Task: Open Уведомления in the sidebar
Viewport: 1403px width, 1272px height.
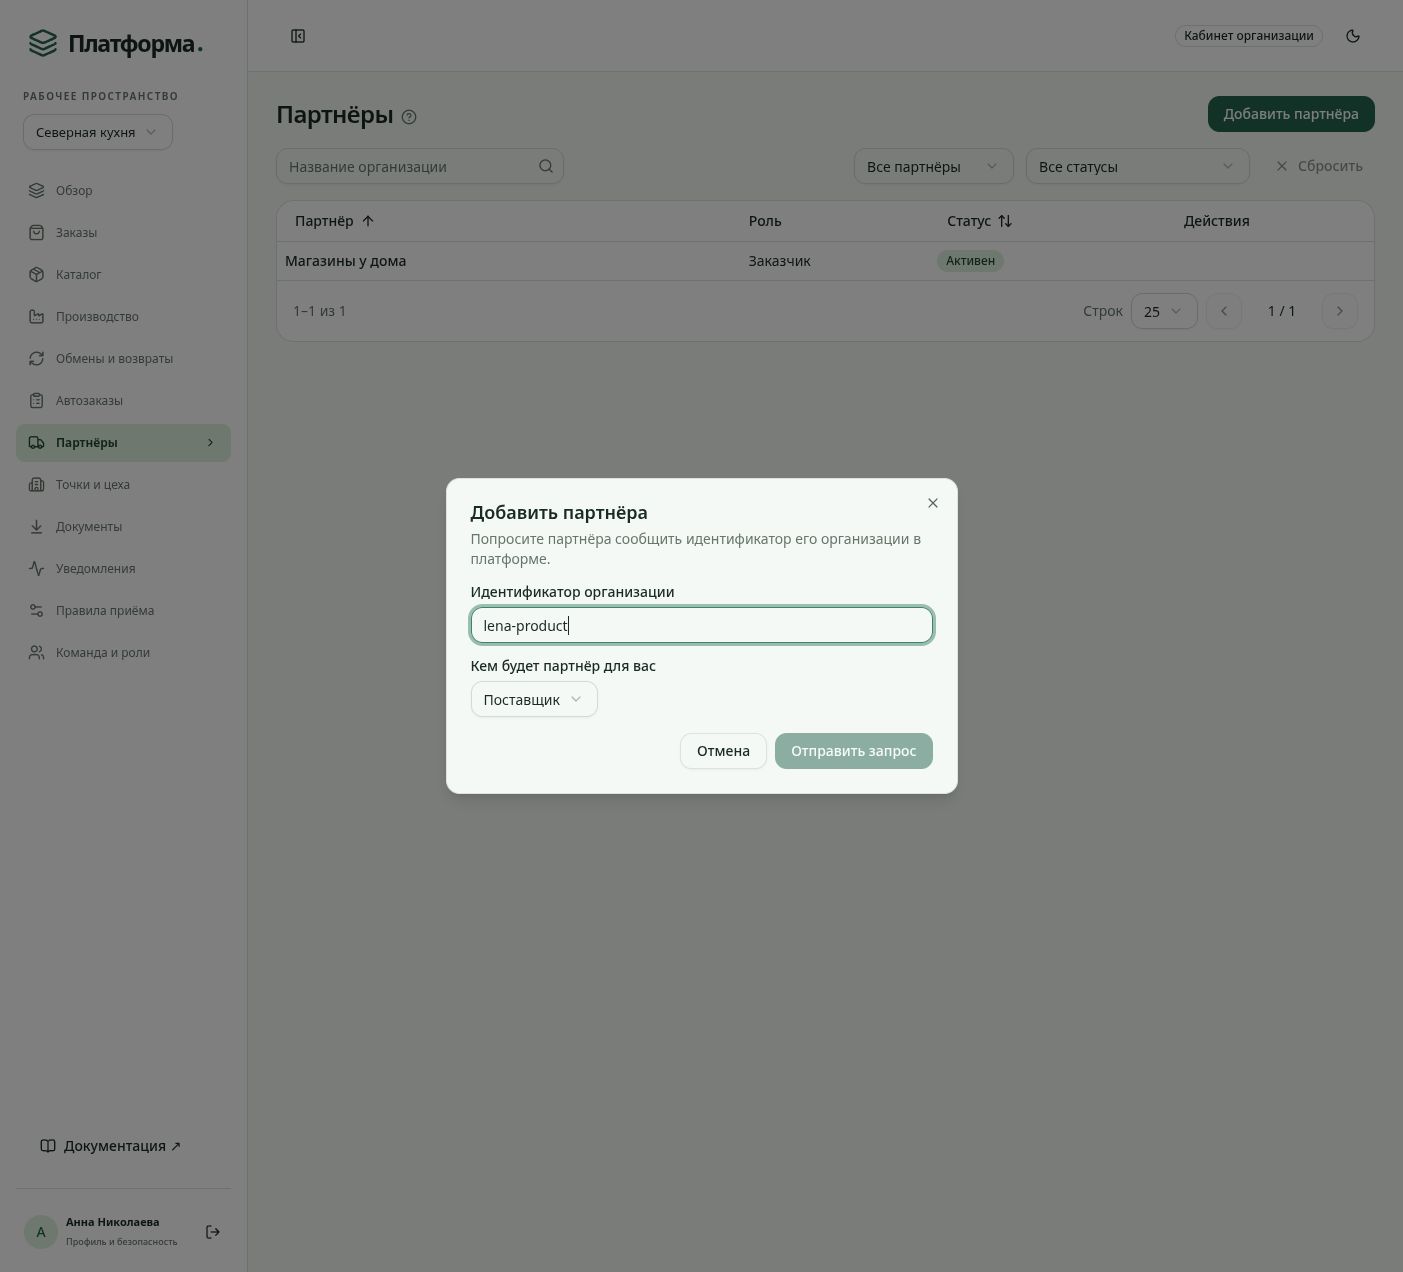Action: point(123,568)
